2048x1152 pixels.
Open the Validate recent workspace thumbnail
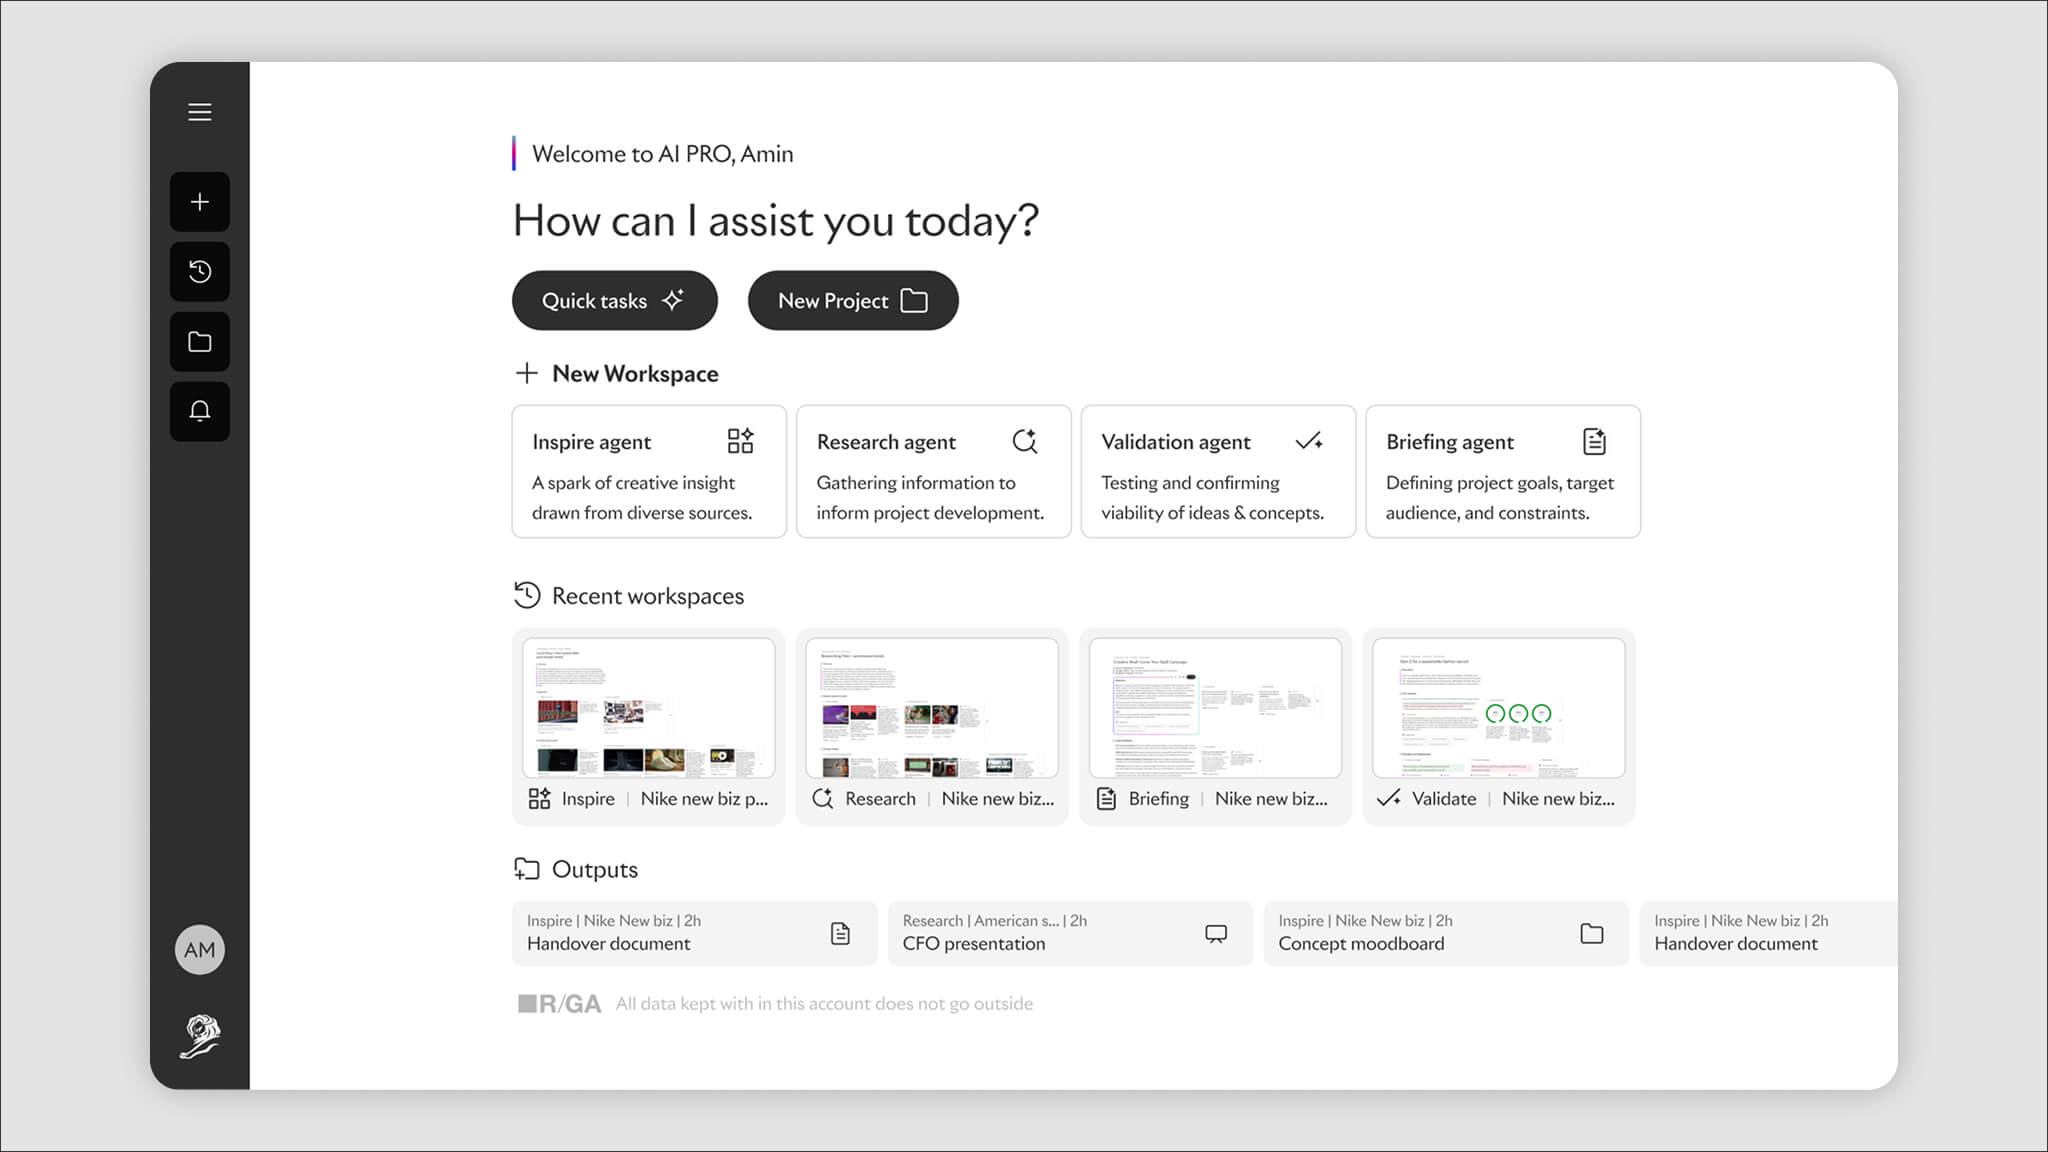1498,708
